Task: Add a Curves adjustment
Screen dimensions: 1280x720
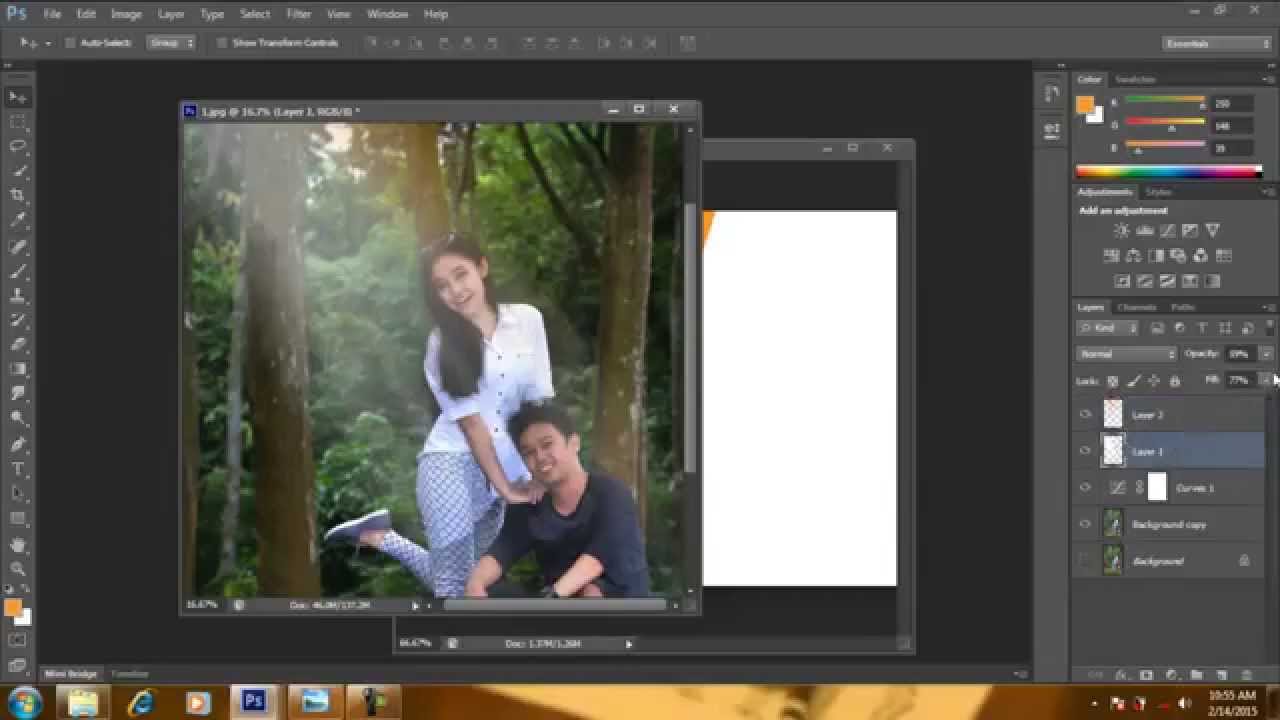Action: pos(1168,231)
